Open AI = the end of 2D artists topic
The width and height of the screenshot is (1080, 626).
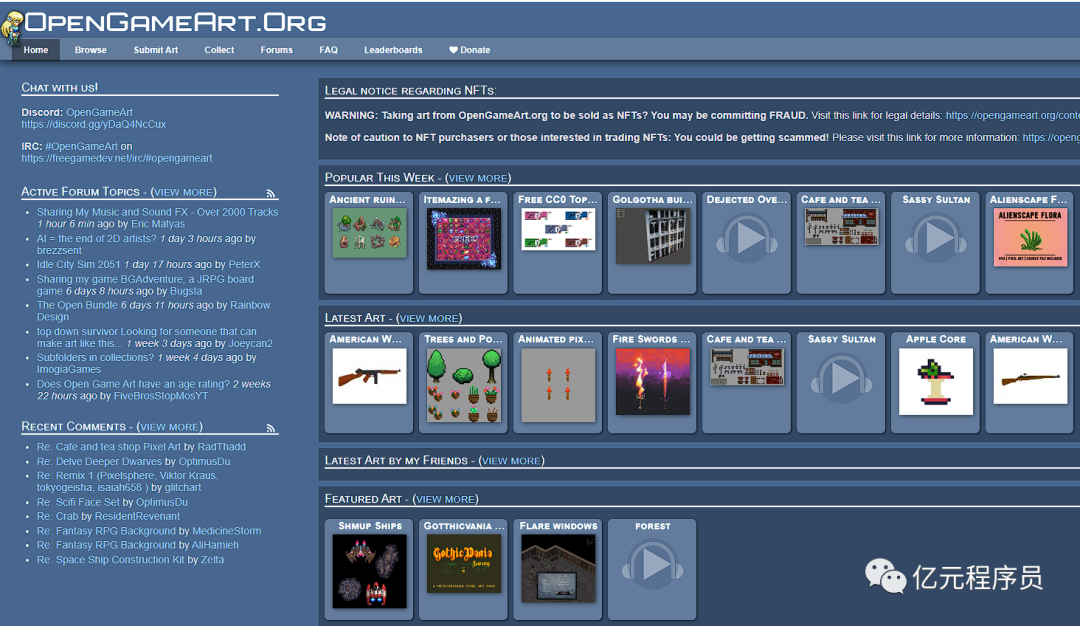pyautogui.click(x=96, y=238)
